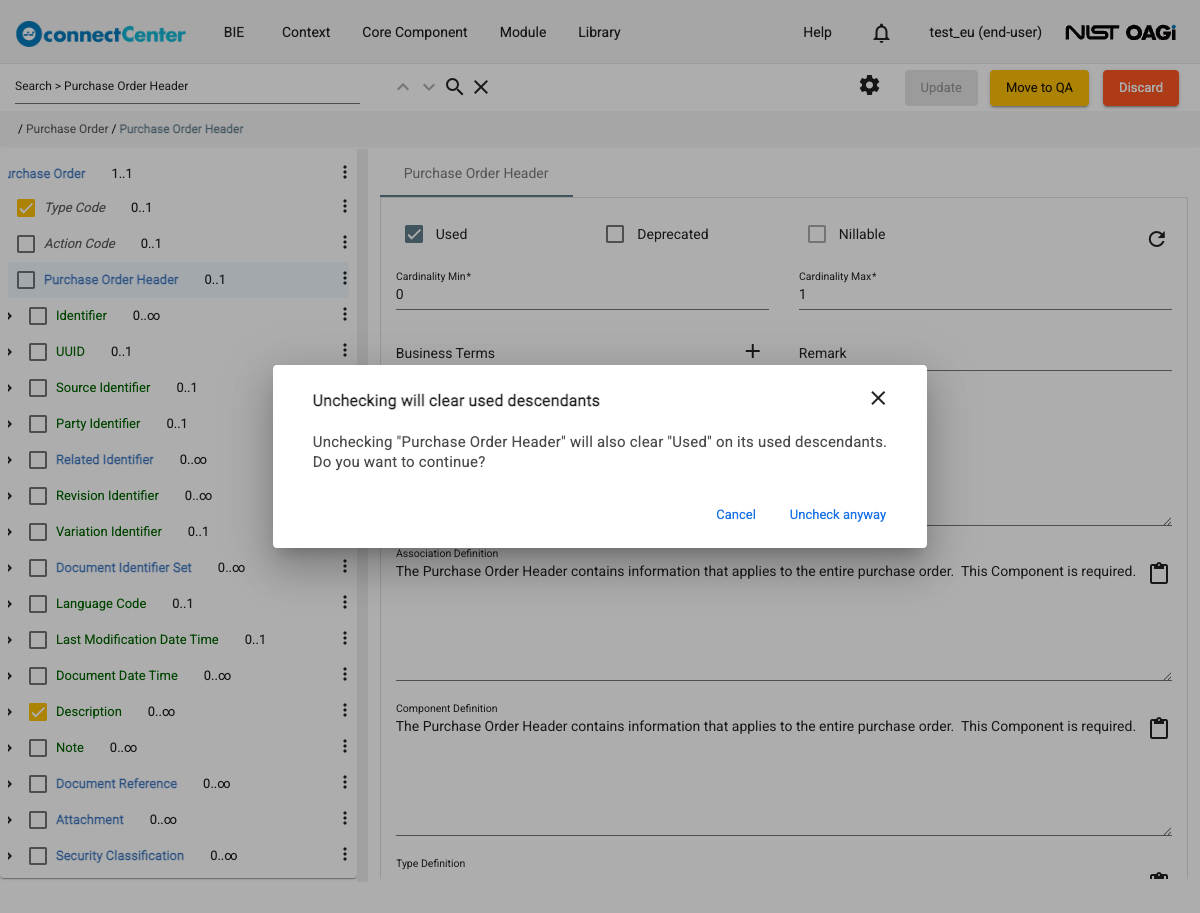Expand the Document Identifier Set node
The height and width of the screenshot is (913, 1200).
click(10, 568)
